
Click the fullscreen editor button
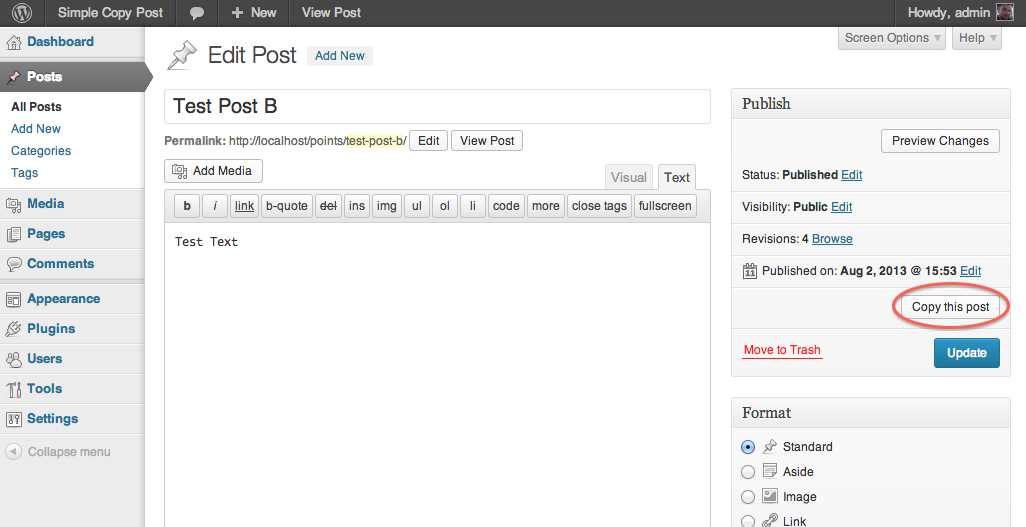pyautogui.click(x=665, y=206)
